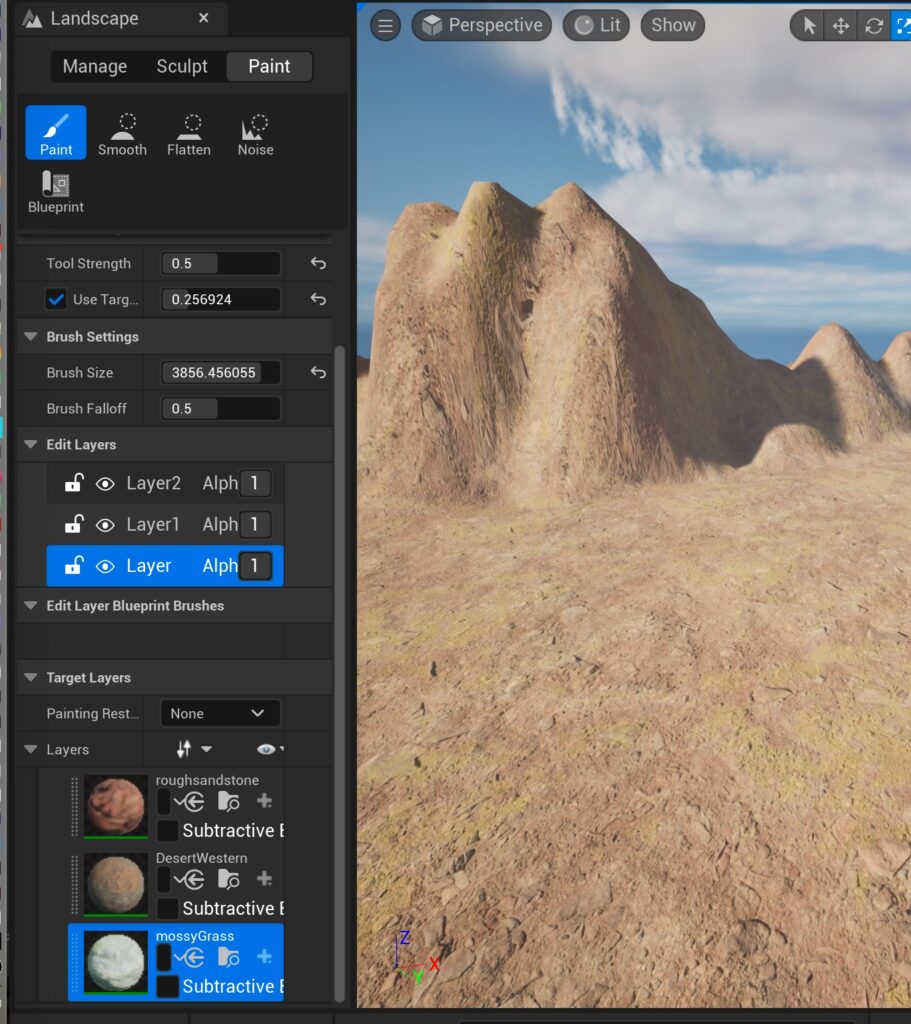Select the Flatten landscape tool

tap(189, 134)
